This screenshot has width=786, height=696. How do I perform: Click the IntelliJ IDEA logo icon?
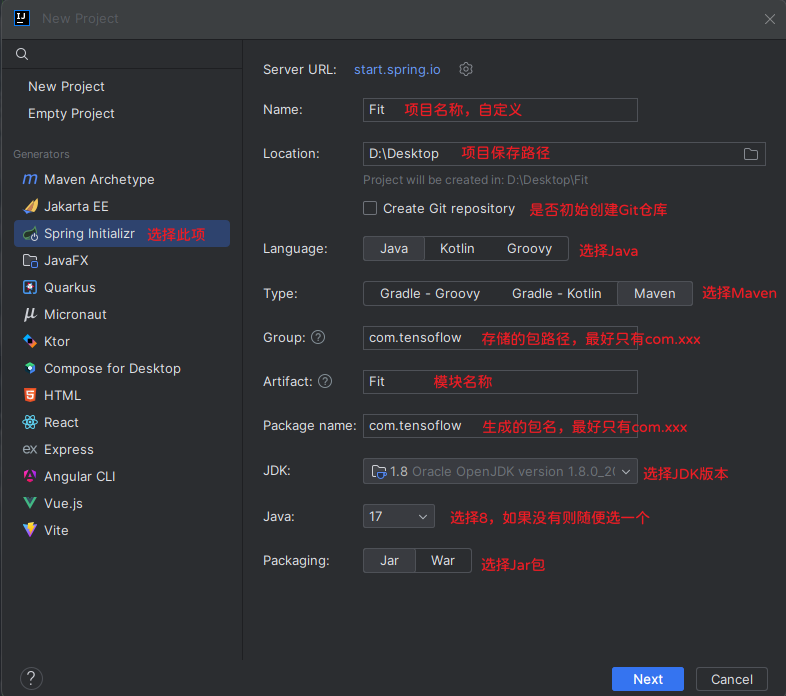tap(22, 18)
